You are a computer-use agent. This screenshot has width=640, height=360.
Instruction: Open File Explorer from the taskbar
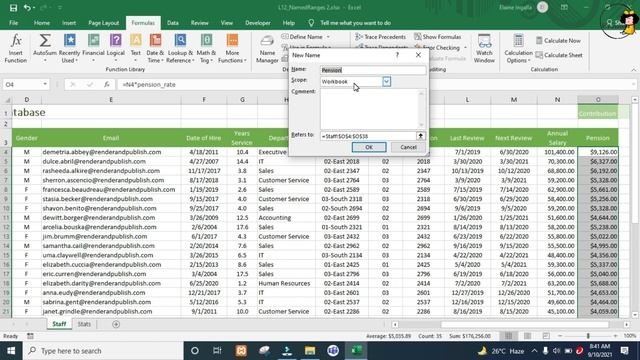click(x=310, y=351)
